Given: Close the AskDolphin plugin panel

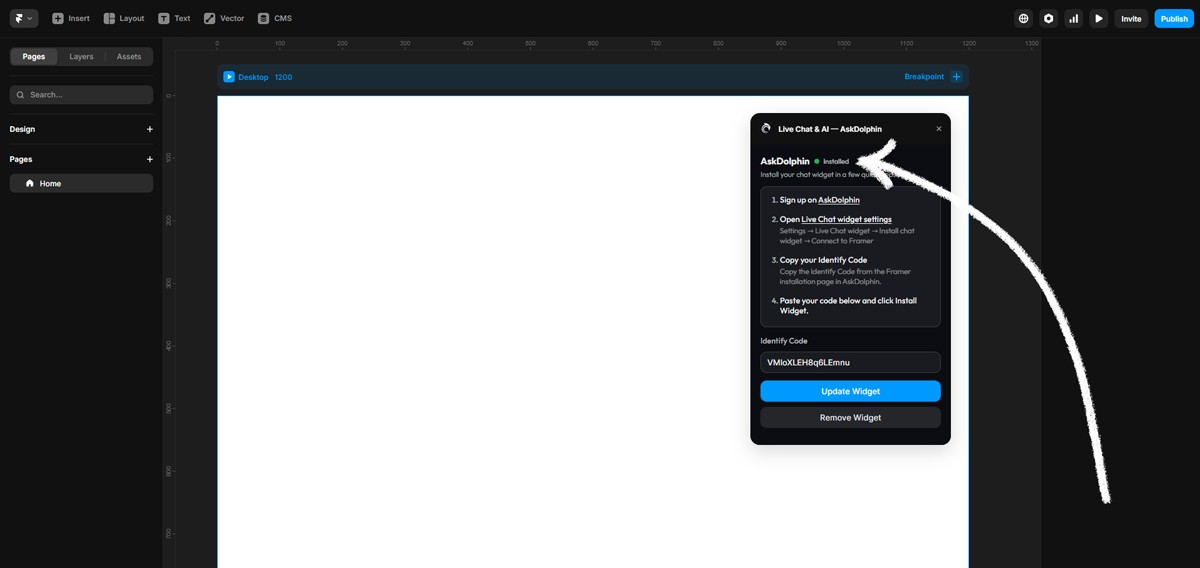Looking at the screenshot, I should click(938, 129).
